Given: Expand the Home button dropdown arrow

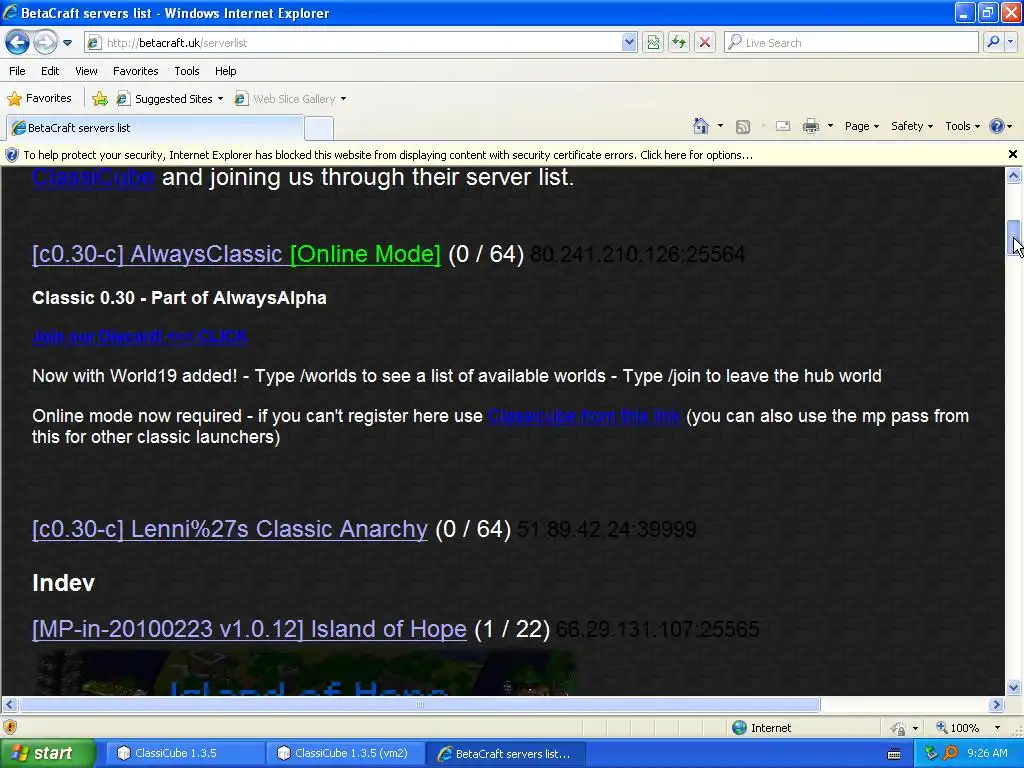Looking at the screenshot, I should [x=720, y=126].
